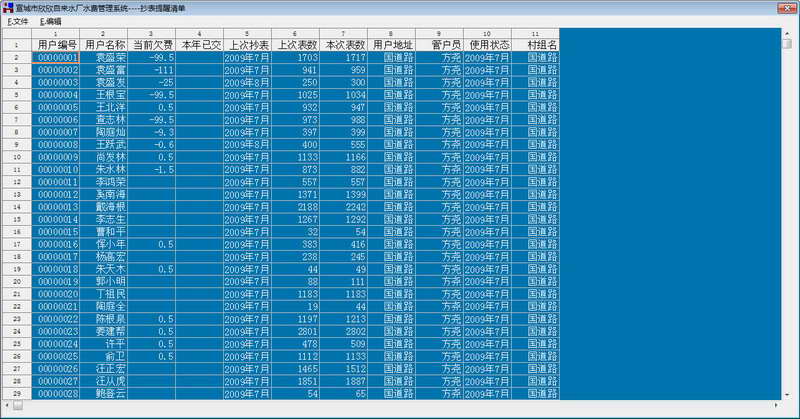Click column number 1 header

pos(56,34)
